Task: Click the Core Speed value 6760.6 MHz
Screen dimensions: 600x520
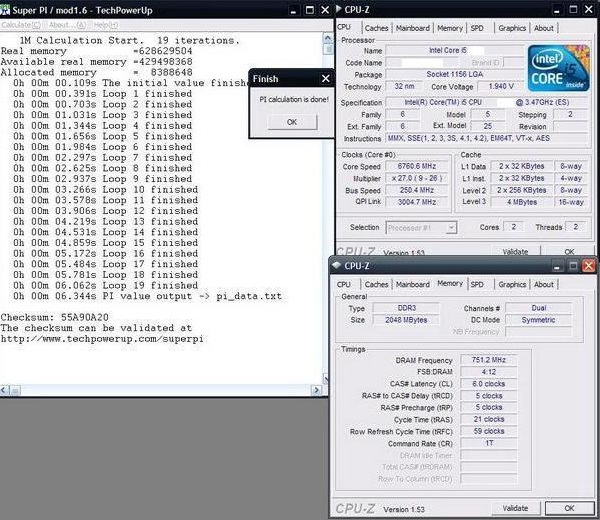Action: 417,166
